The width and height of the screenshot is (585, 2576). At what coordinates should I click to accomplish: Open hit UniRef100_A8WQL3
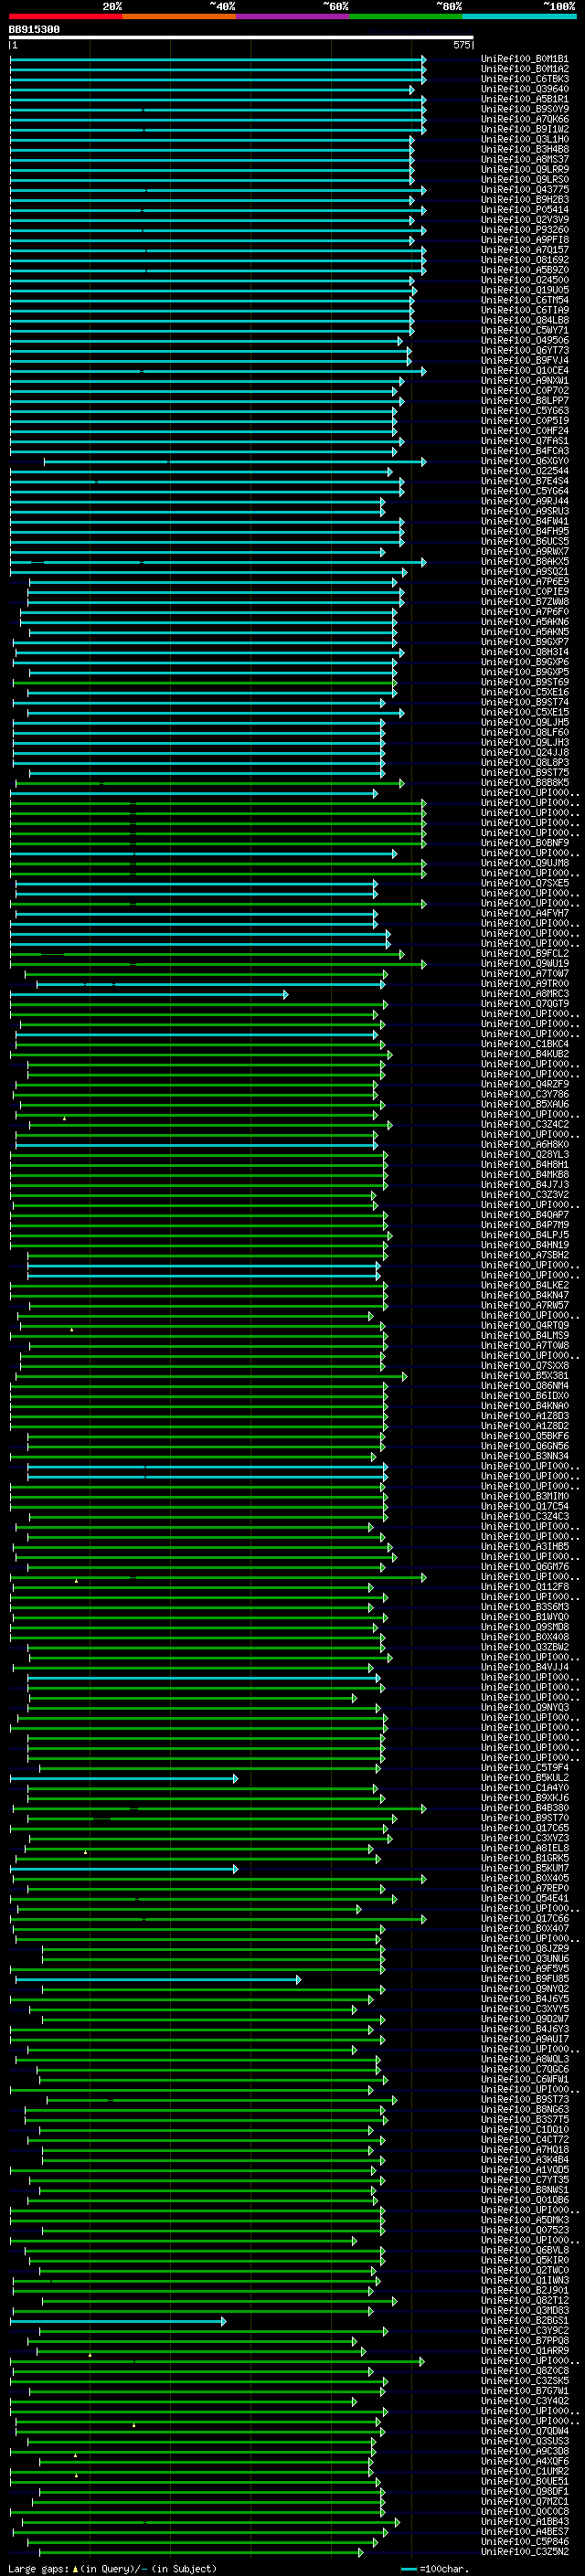525,2059
